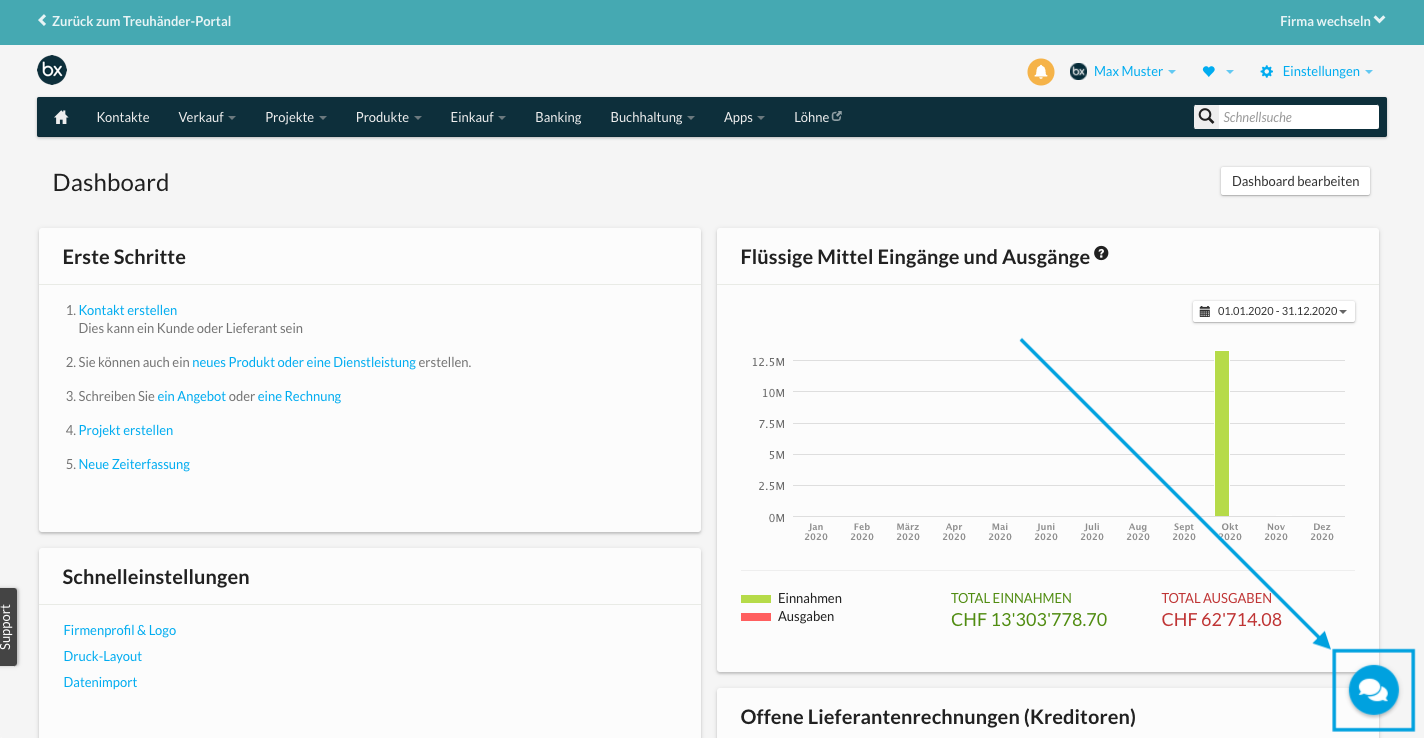The height and width of the screenshot is (738, 1424).
Task: Open the Druck-Layout link
Action: coord(103,656)
